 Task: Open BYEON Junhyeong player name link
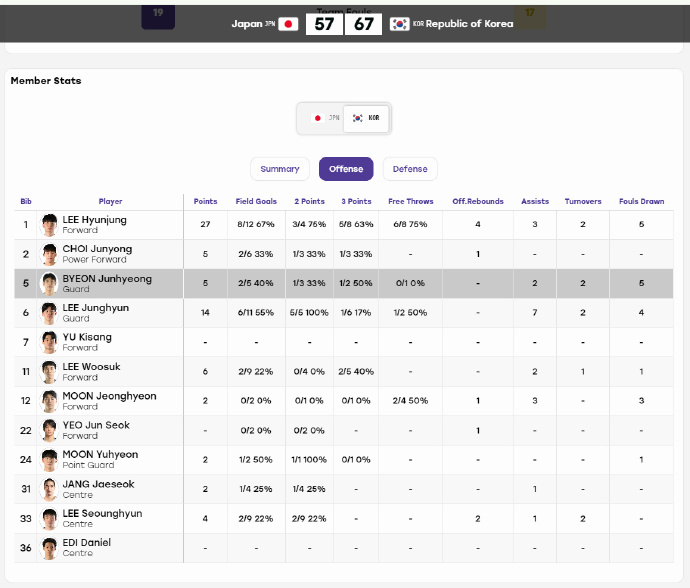click(x=107, y=279)
